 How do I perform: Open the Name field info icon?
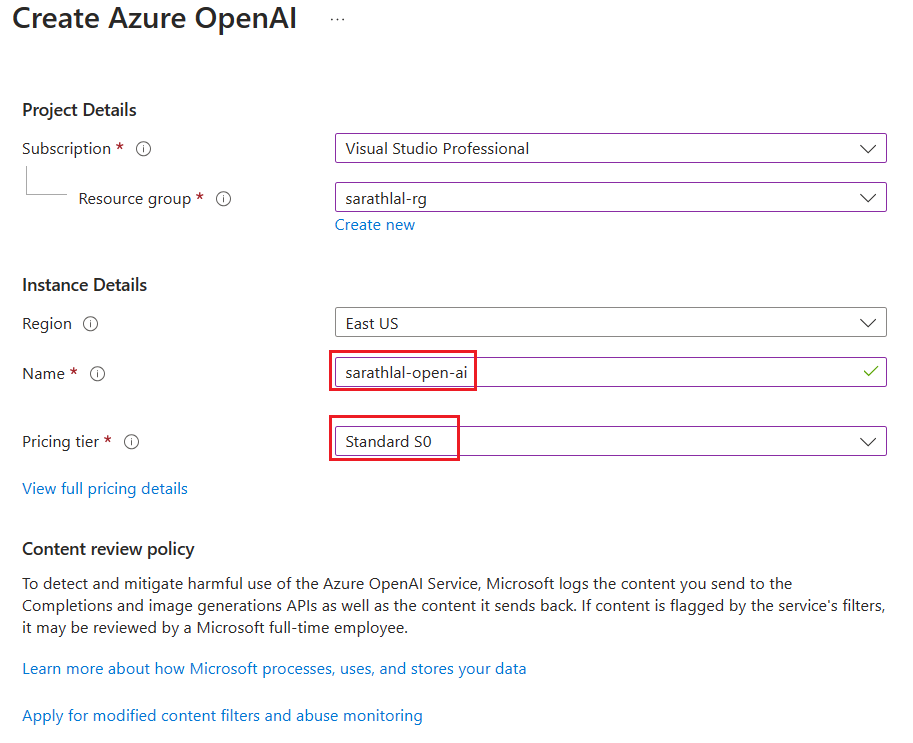pos(97,373)
